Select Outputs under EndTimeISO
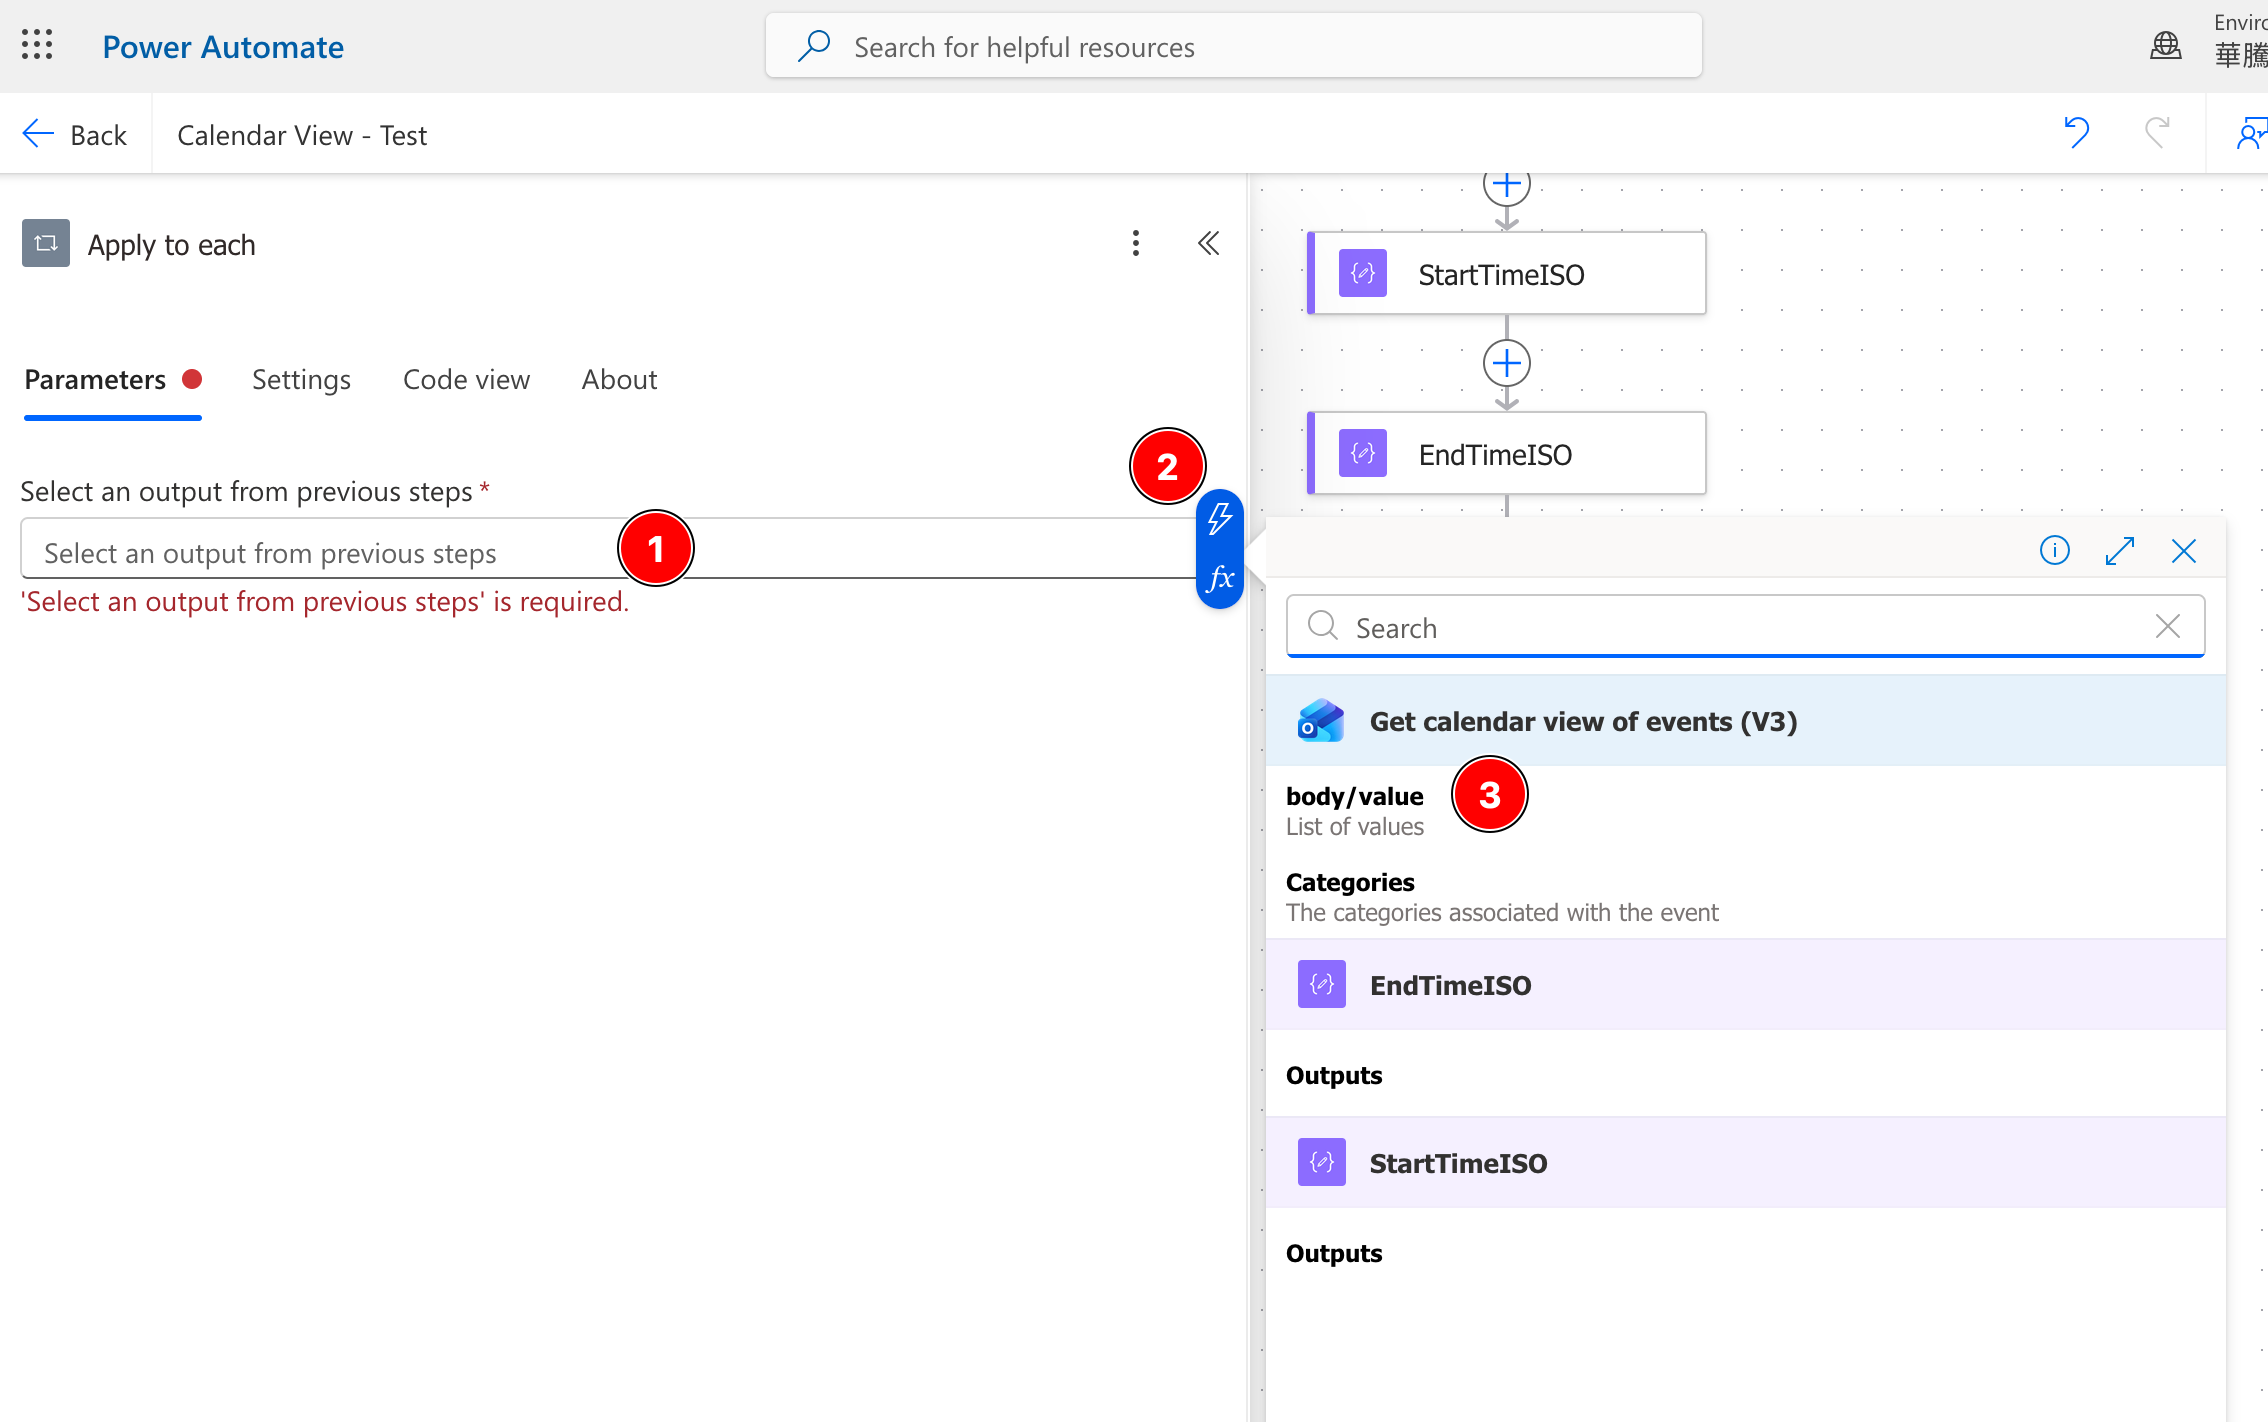 (1334, 1075)
